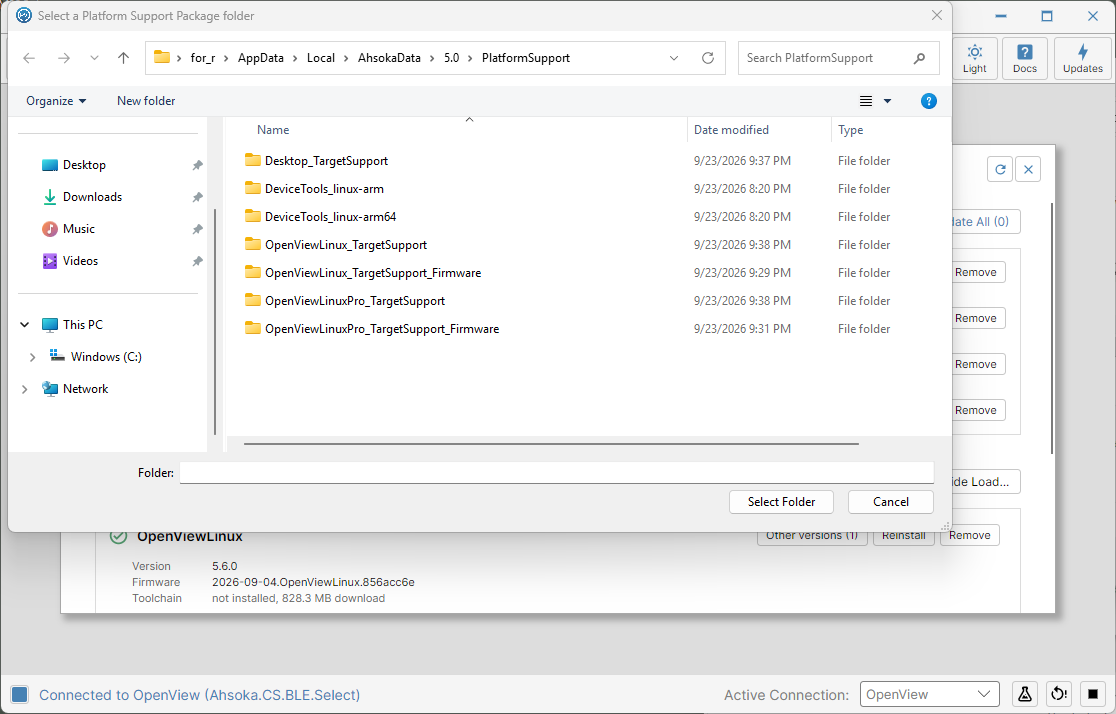Sort files by Type column
The width and height of the screenshot is (1116, 714).
850,130
